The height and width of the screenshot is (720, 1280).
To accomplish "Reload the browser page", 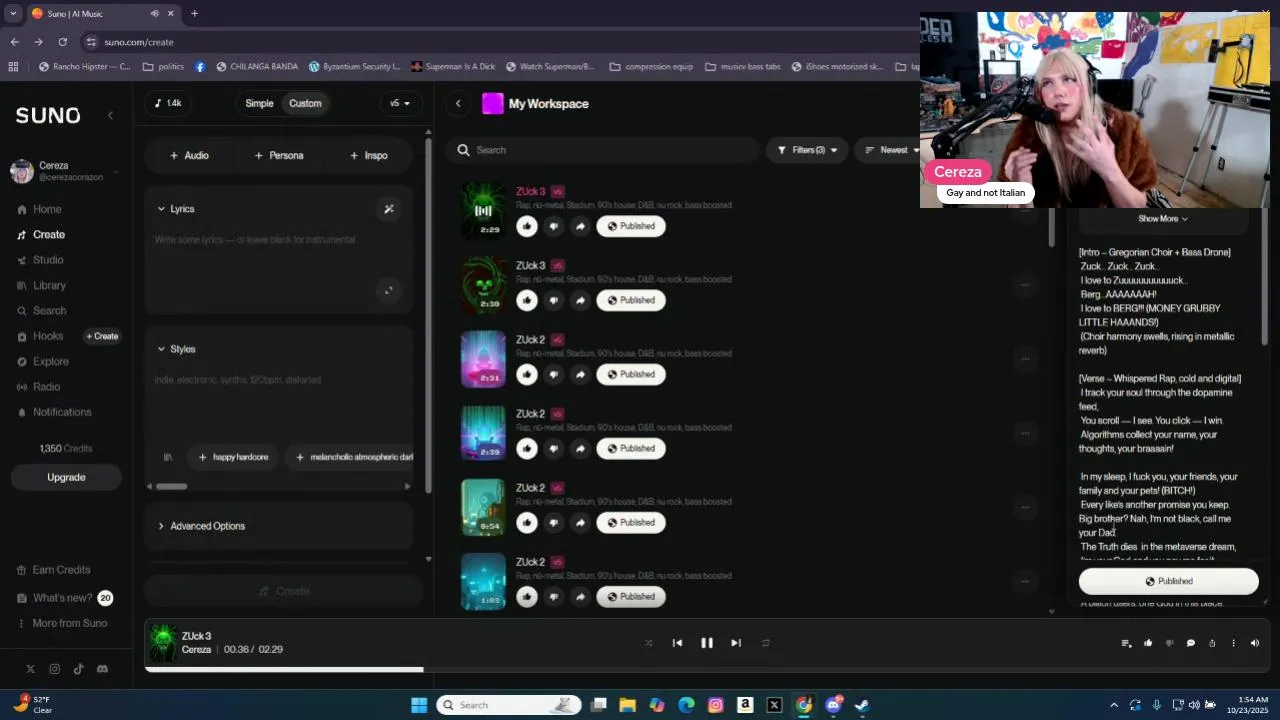I will pos(62,42).
